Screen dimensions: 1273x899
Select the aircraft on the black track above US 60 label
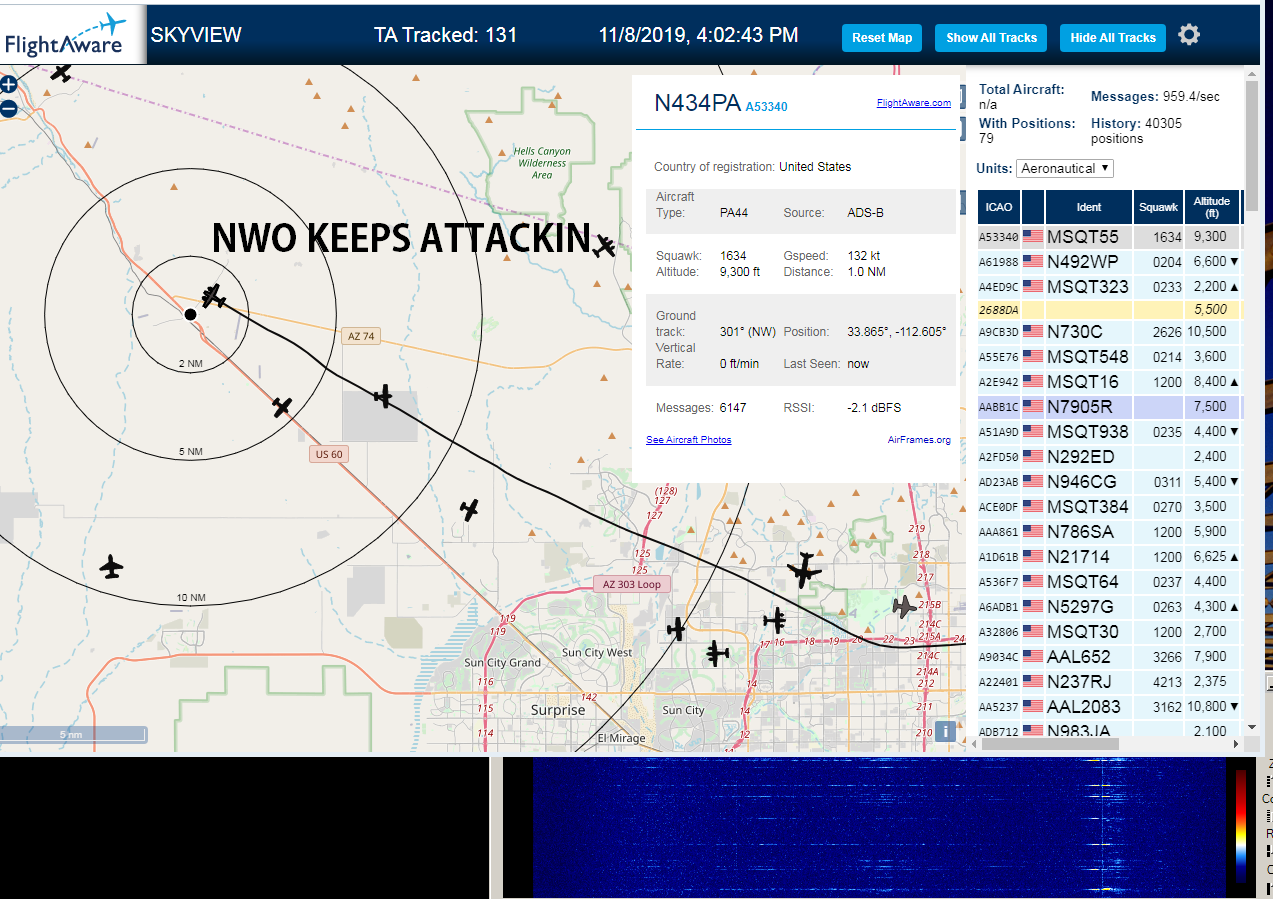point(383,396)
